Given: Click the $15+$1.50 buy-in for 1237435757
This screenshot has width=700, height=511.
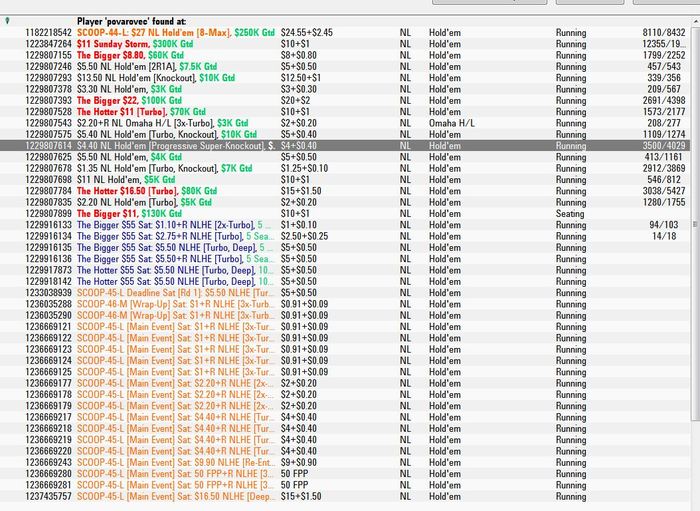Looking at the screenshot, I should [x=301, y=496].
